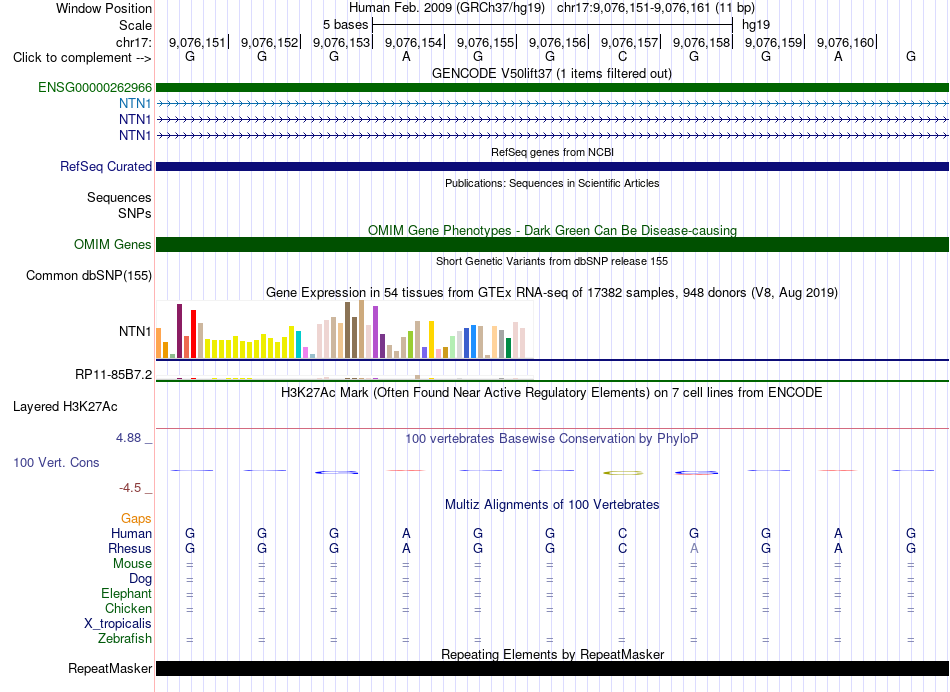Click the dark blue RefSeq Curated bar
Viewport: 950px width, 692px height.
tap(552, 166)
